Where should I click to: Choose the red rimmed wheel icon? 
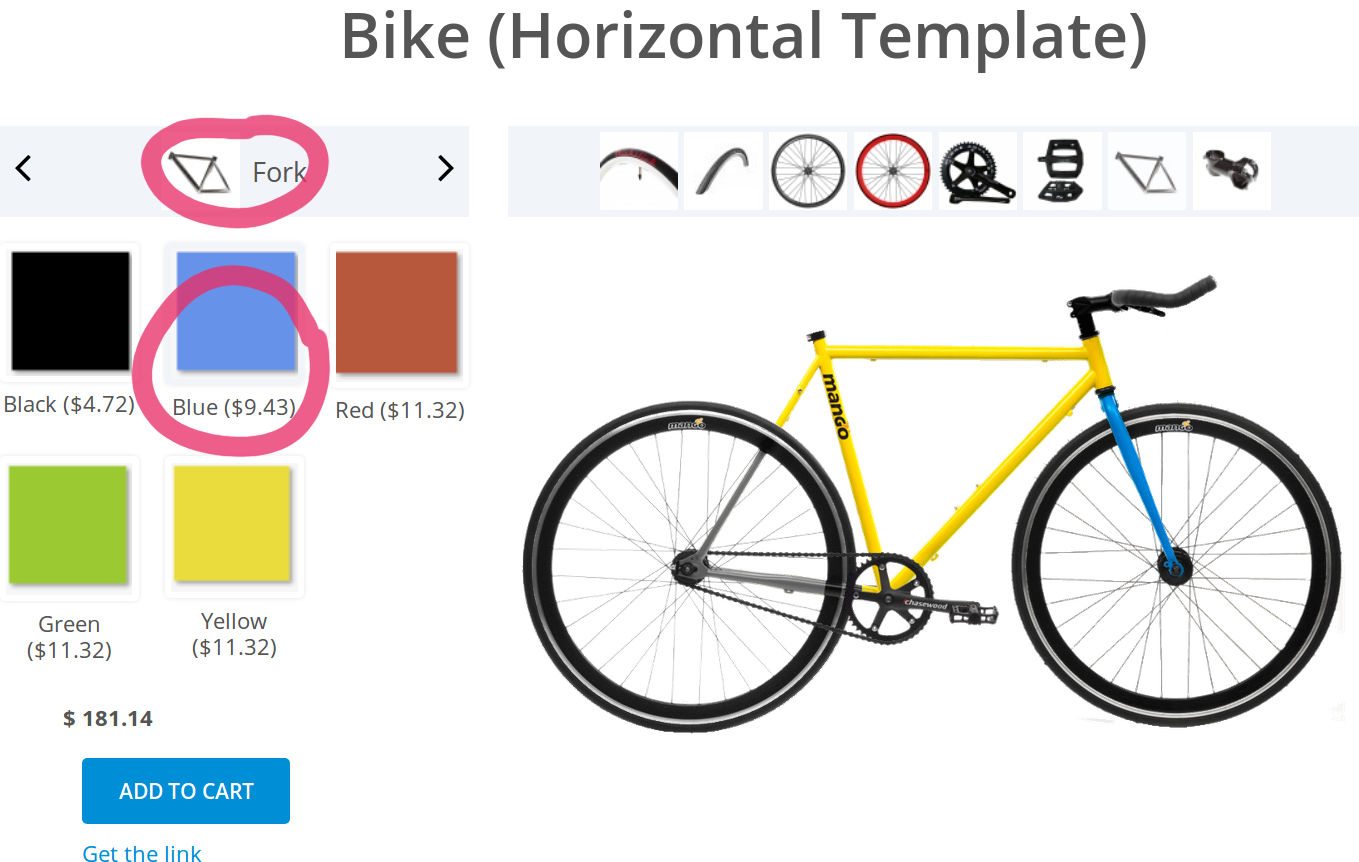[x=893, y=170]
